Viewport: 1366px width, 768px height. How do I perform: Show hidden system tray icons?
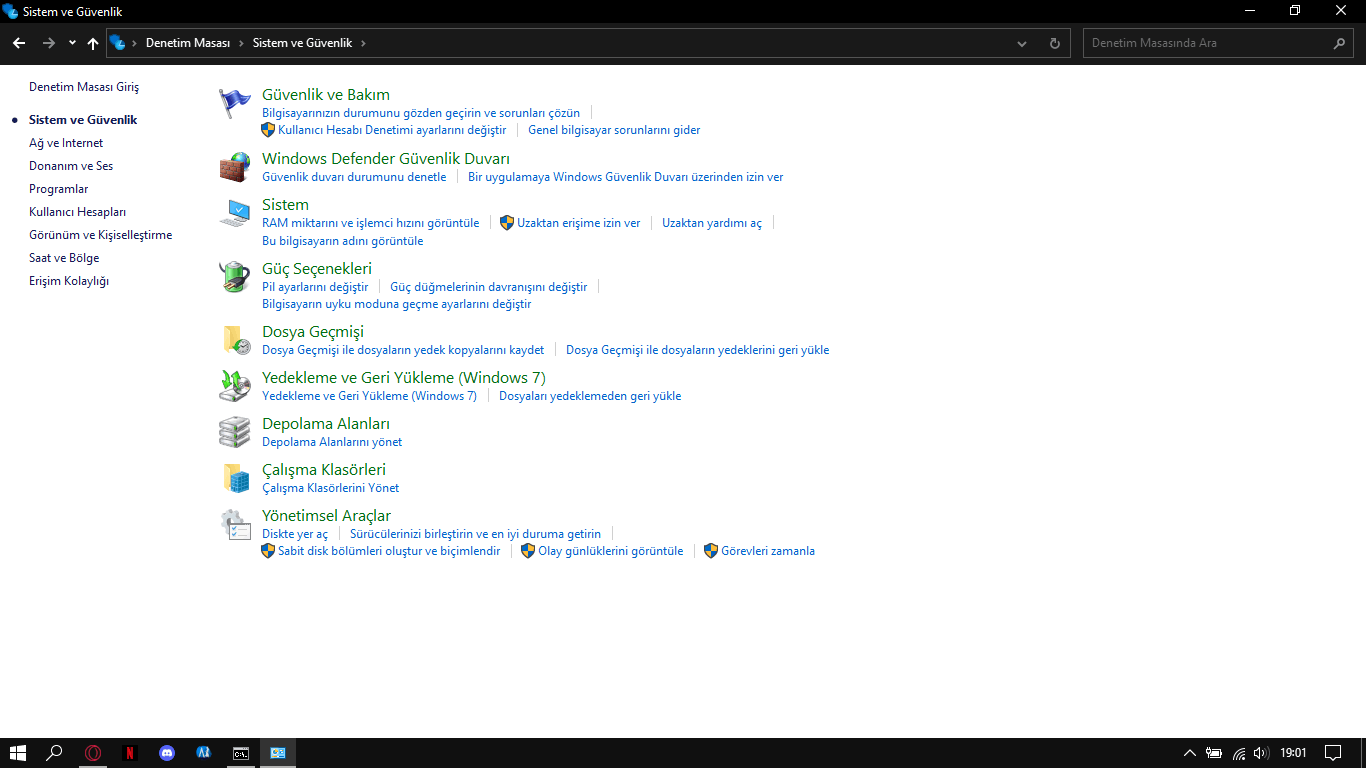click(1190, 753)
